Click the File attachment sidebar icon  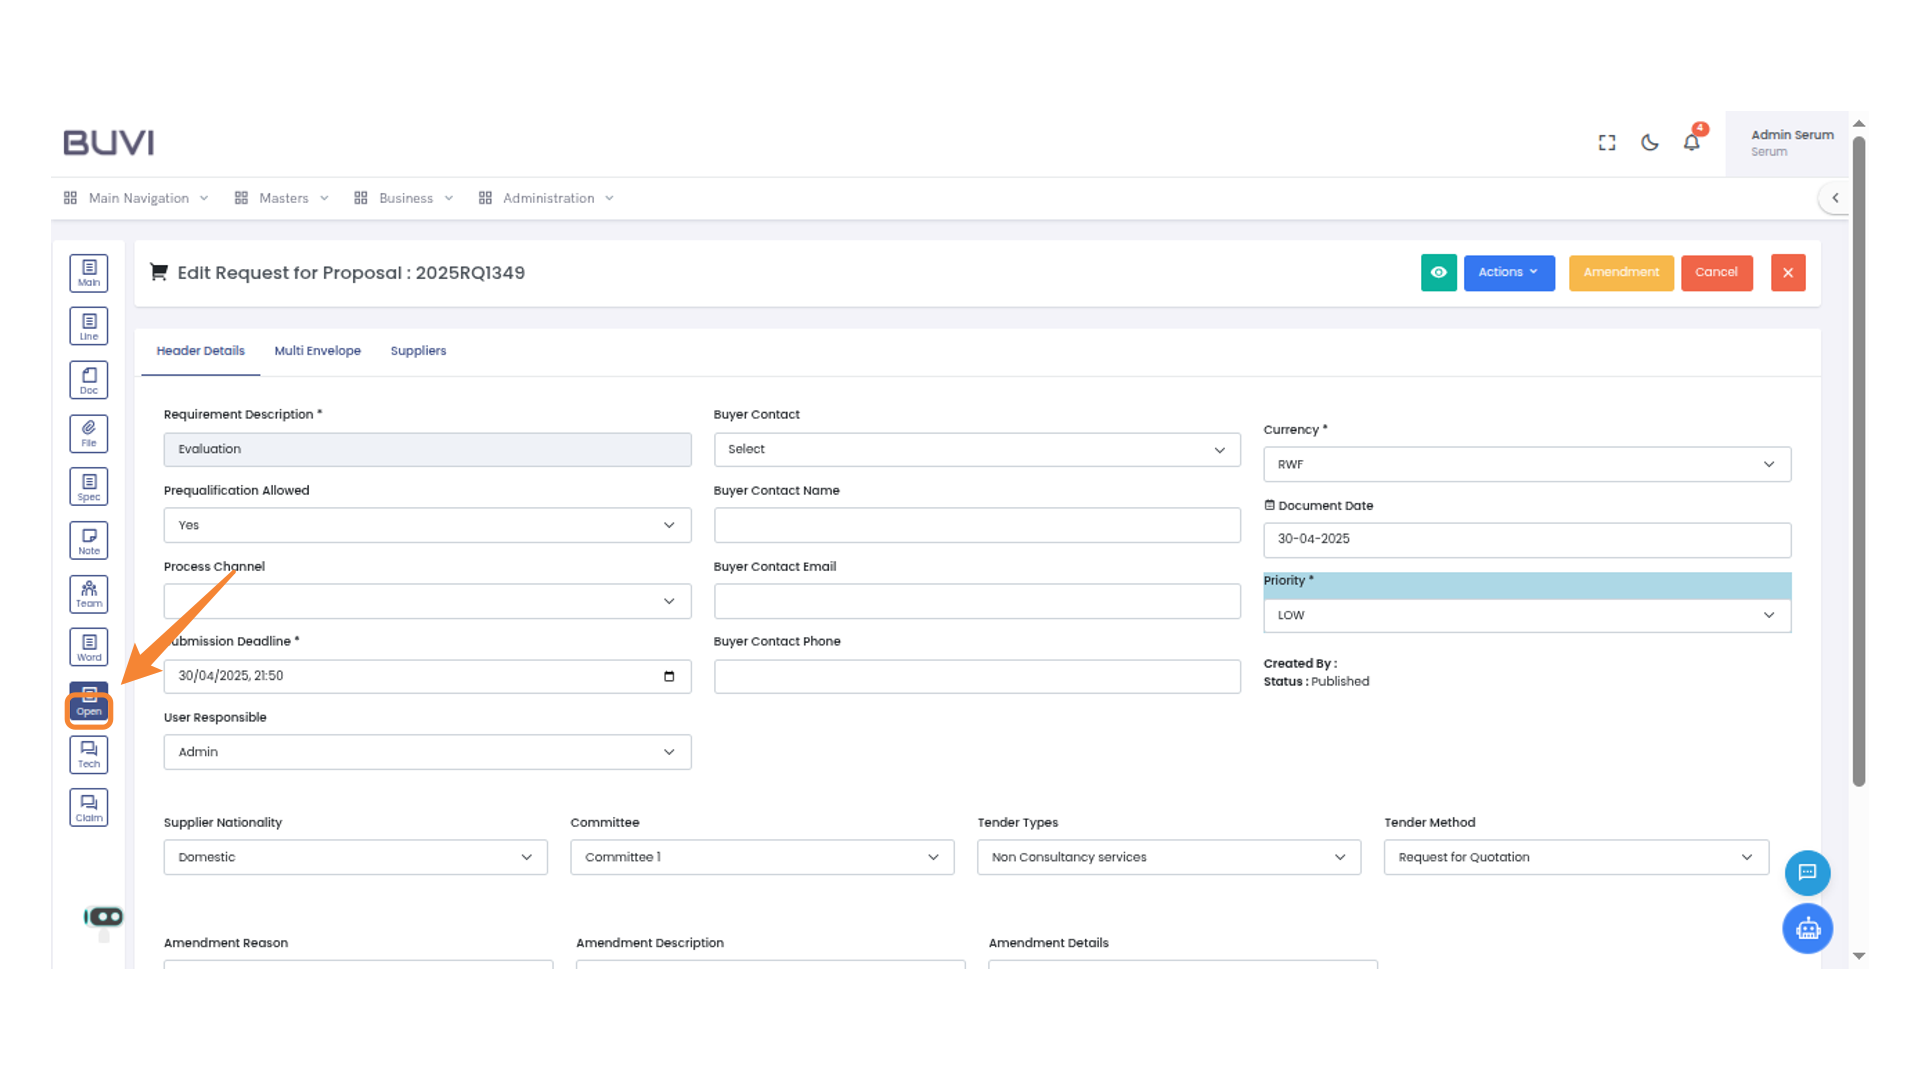coord(89,433)
